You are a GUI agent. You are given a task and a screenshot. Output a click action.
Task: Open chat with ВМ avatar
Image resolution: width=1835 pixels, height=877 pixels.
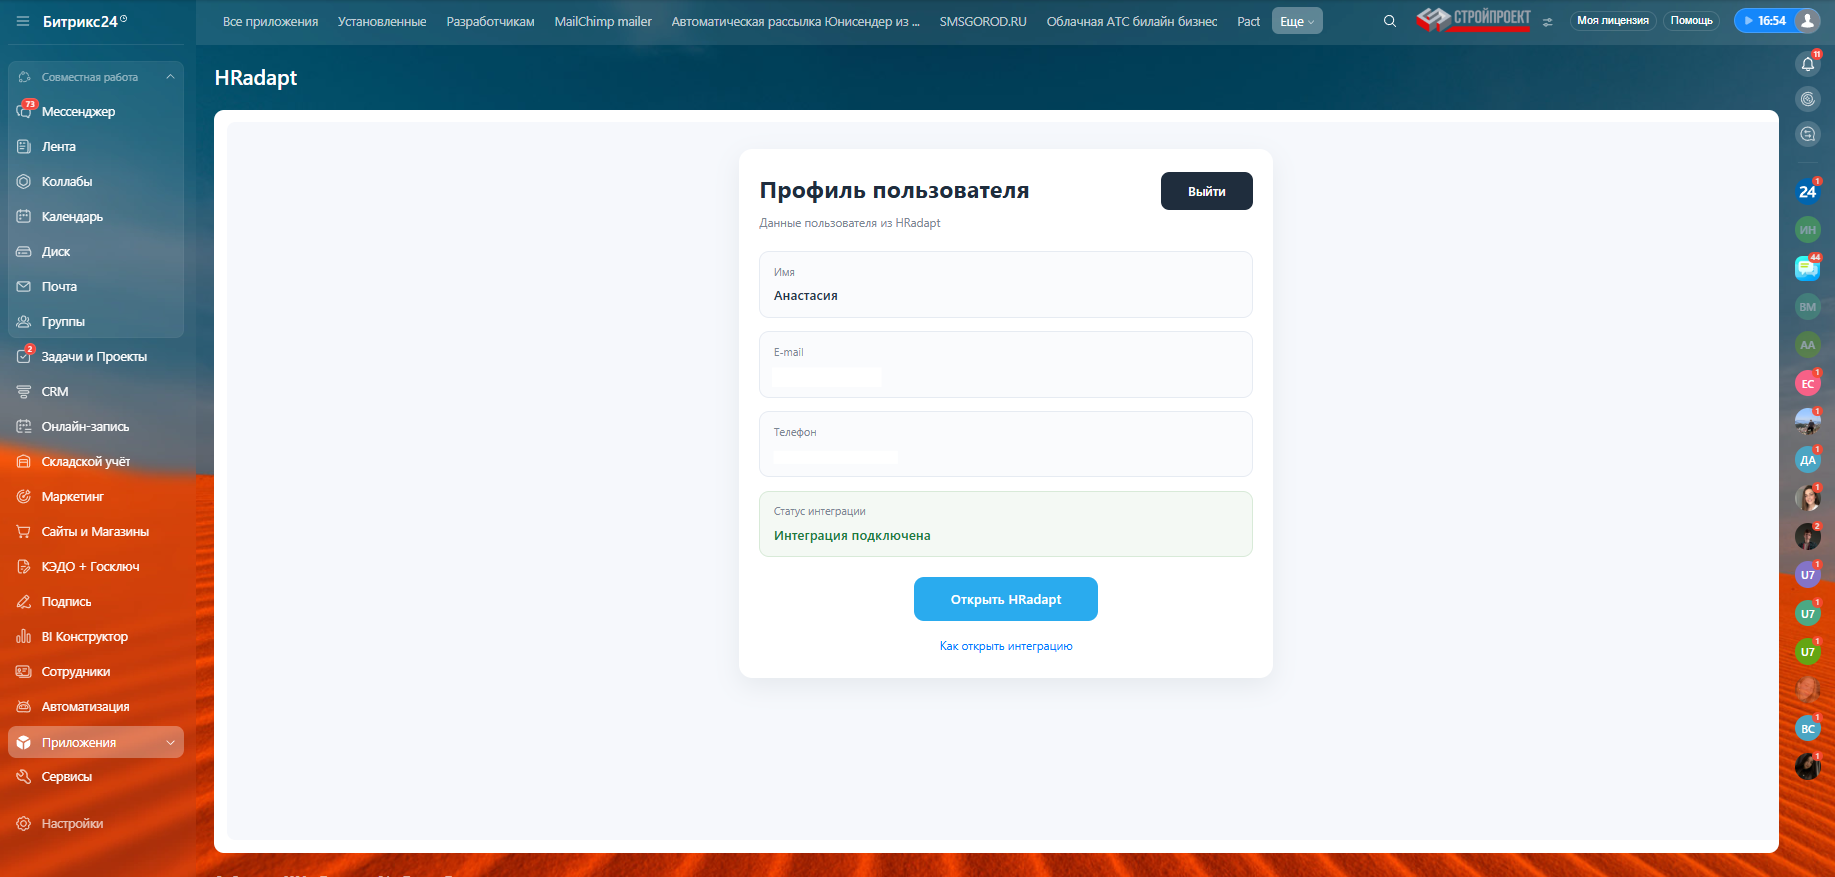click(x=1807, y=307)
